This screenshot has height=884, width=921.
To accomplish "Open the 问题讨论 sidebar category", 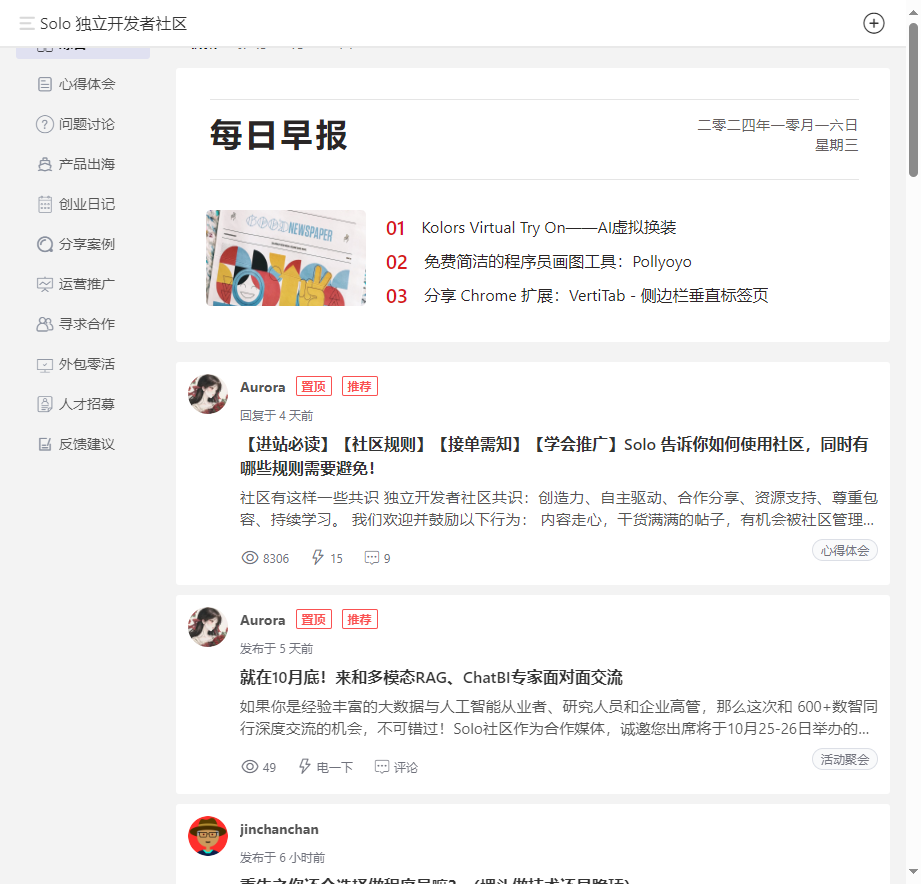I will point(83,124).
